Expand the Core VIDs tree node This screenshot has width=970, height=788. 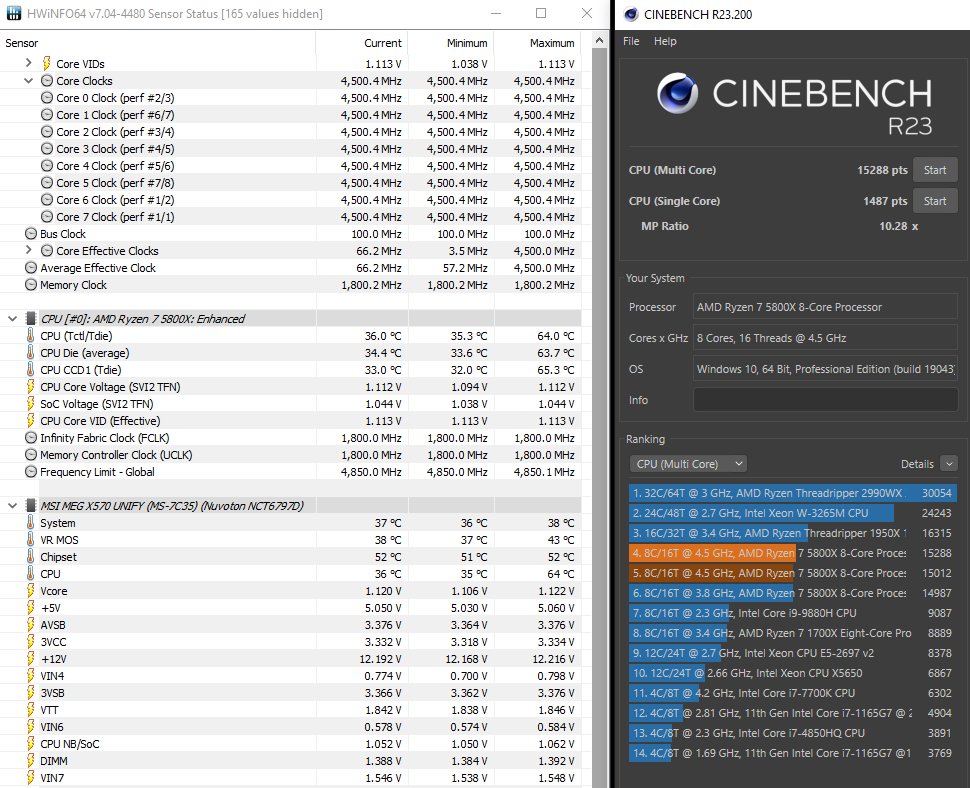pos(28,63)
